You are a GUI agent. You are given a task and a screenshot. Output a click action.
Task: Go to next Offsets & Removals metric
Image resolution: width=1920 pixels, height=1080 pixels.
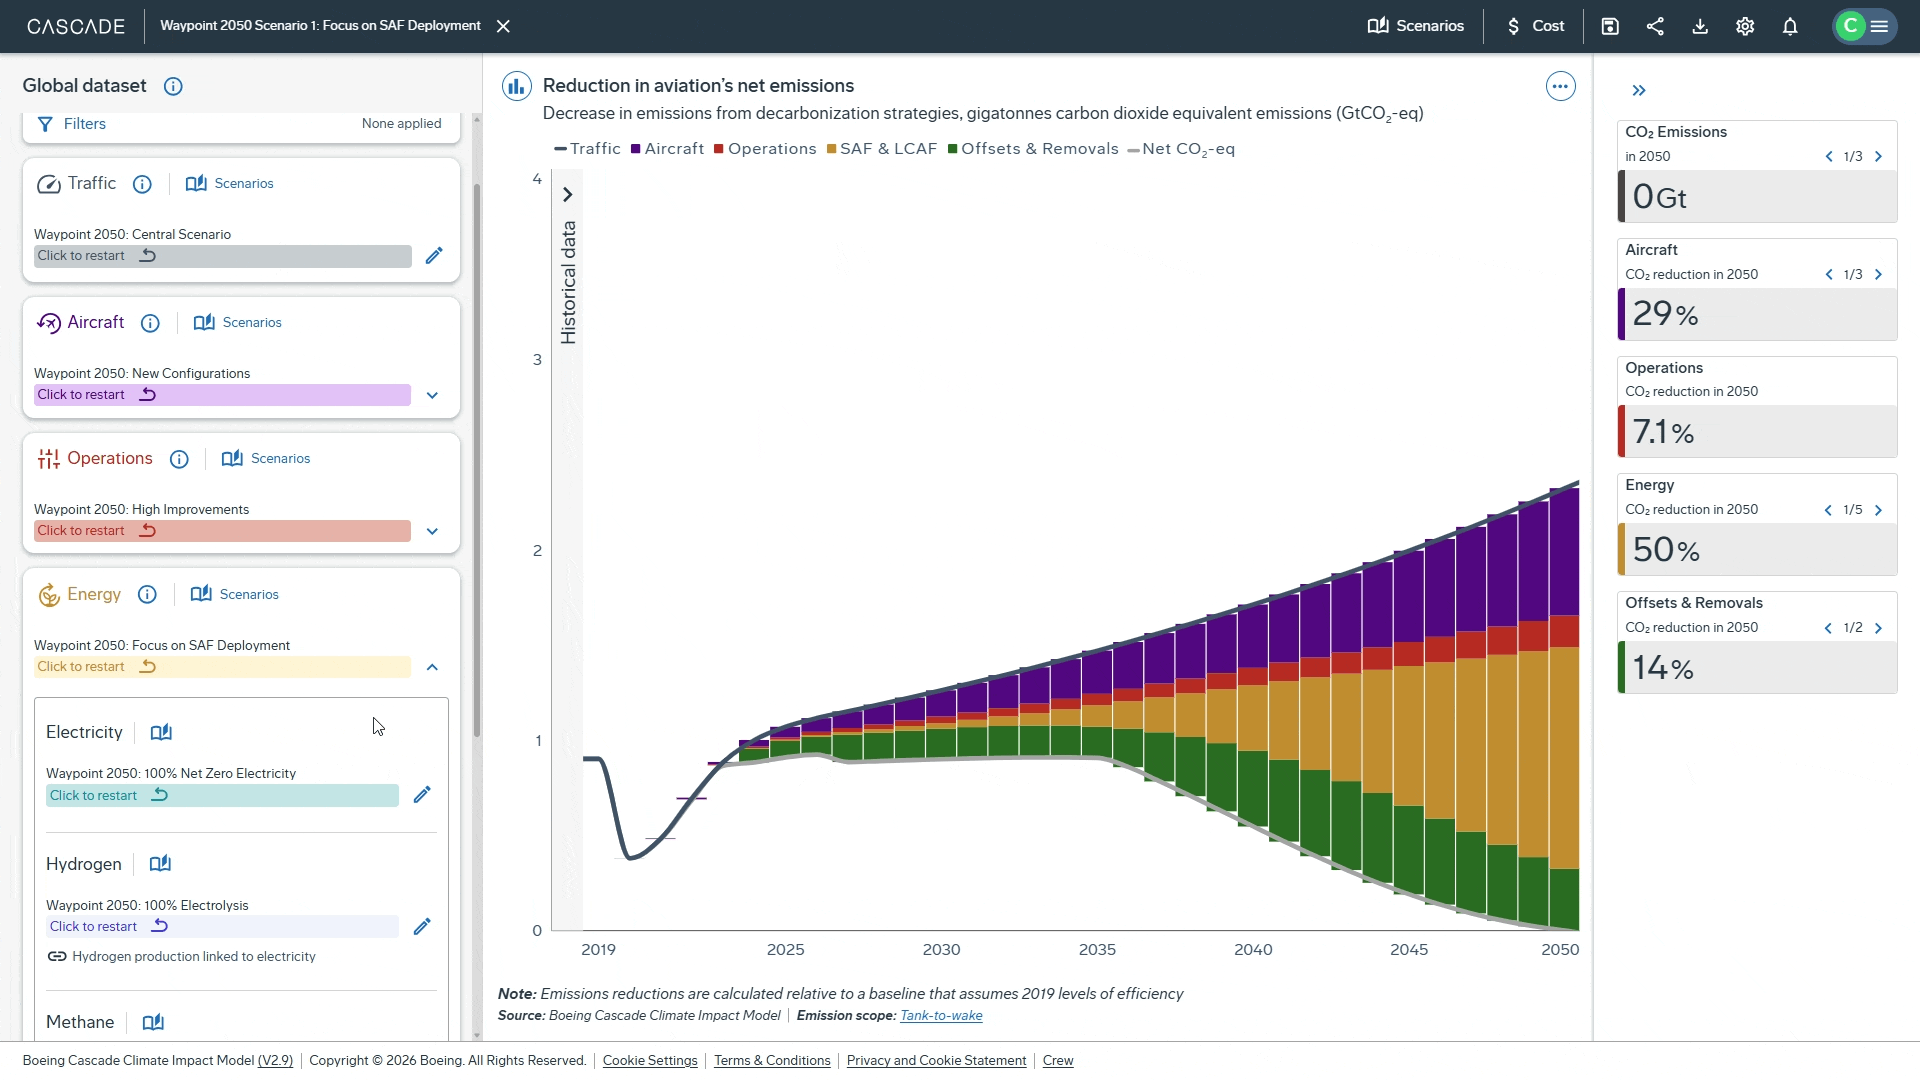pyautogui.click(x=1878, y=628)
